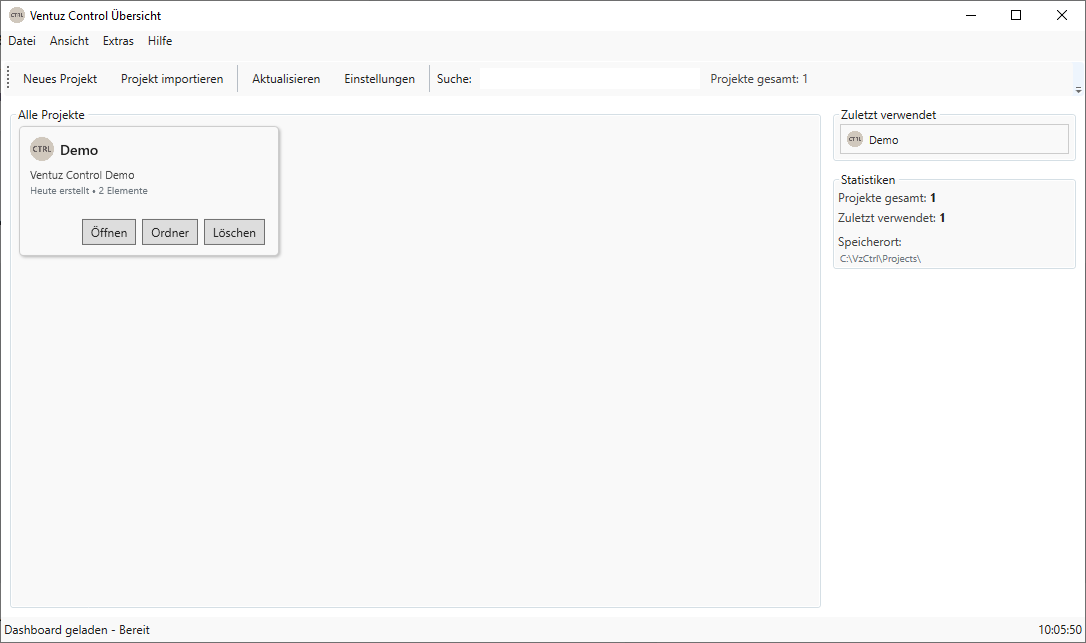Click 'Projekte gesamt' statistic in Statistiken
1086x643 pixels.
887,198
